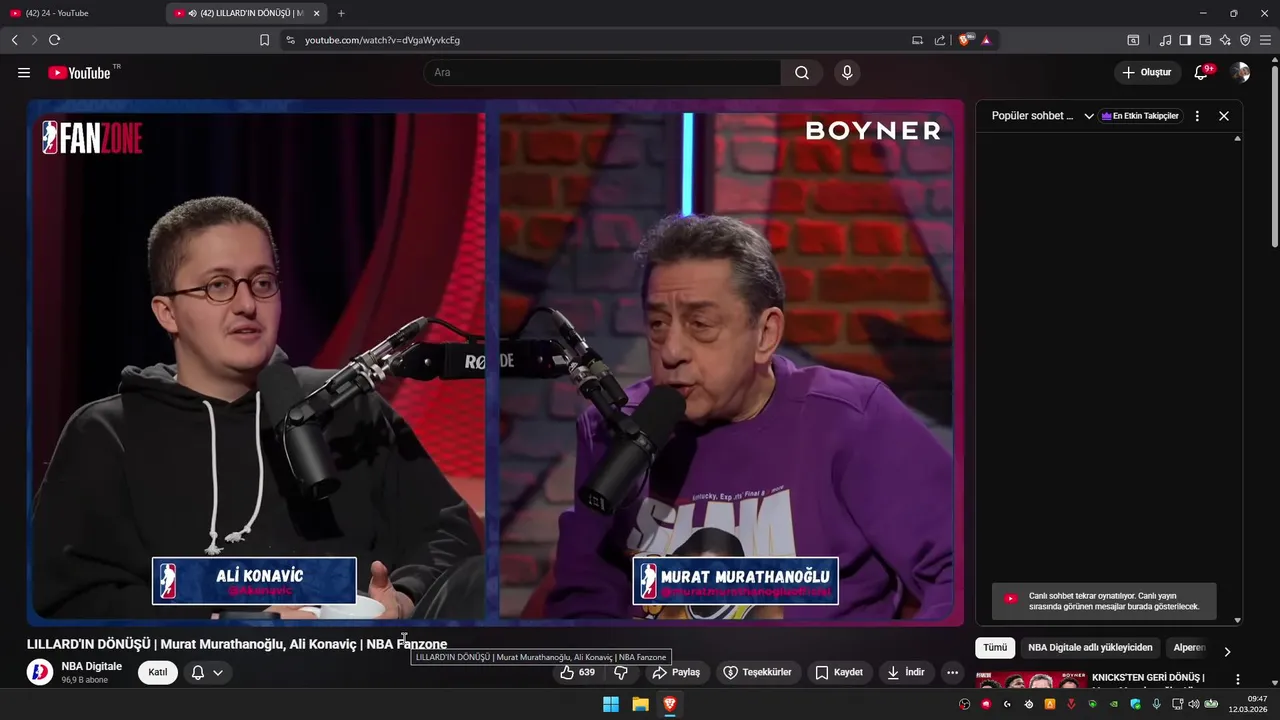Open the account avatar menu
Viewport: 1280px width, 720px height.
point(1240,73)
